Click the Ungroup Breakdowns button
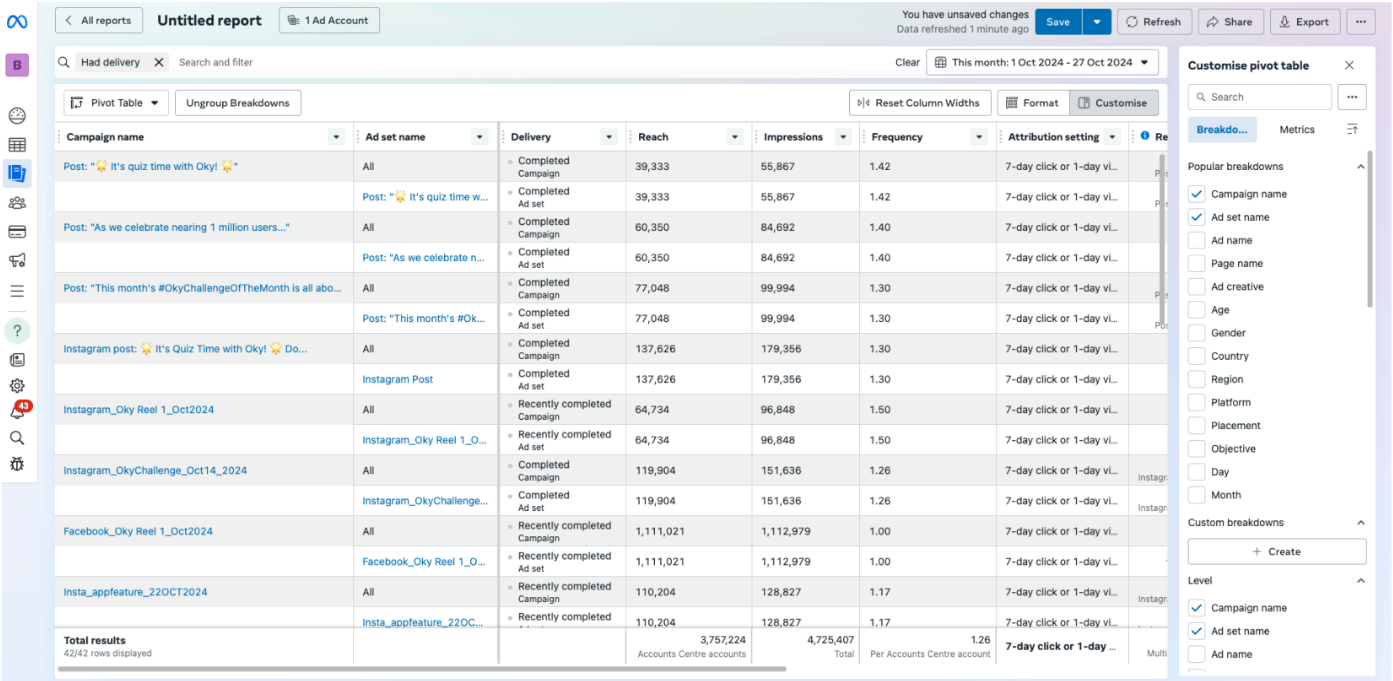Viewport: 1393px width, 681px height. click(x=237, y=103)
